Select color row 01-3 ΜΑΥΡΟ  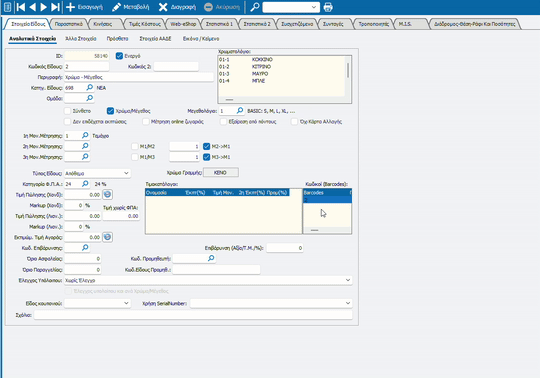[281, 74]
